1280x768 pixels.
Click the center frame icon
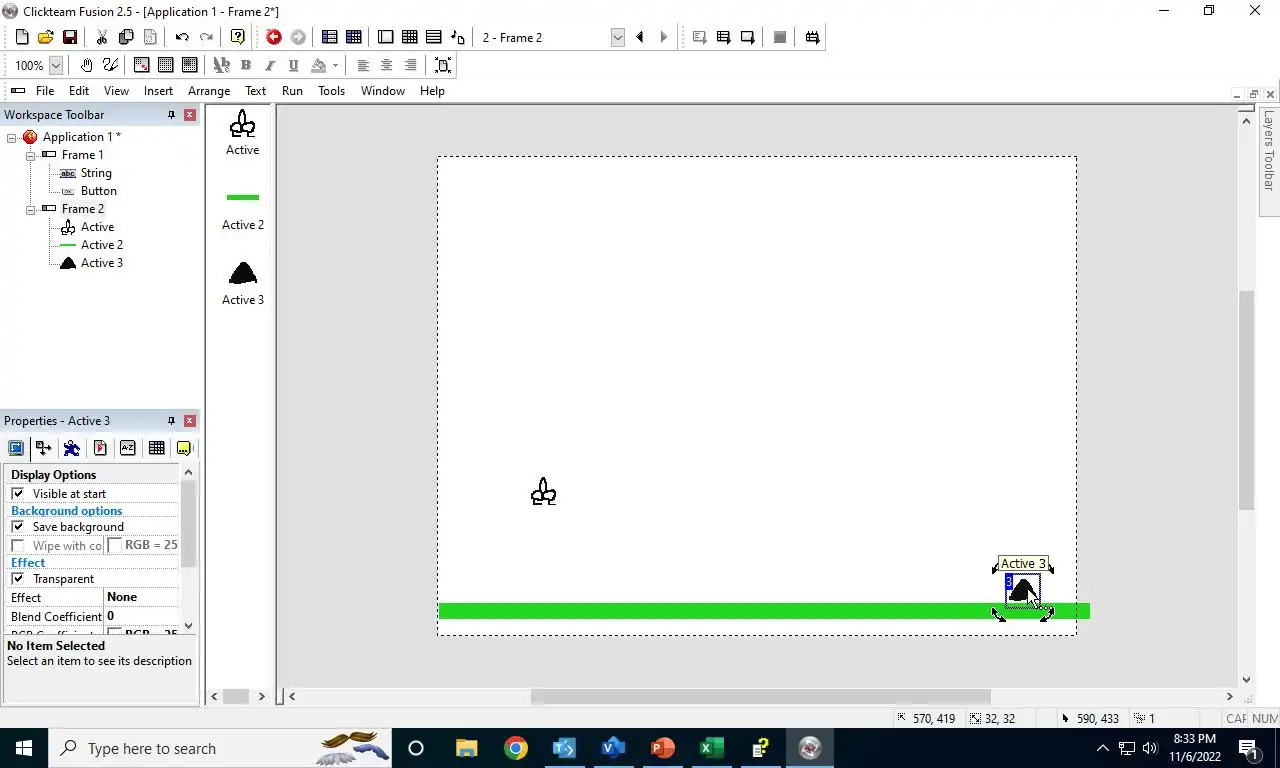click(x=443, y=65)
